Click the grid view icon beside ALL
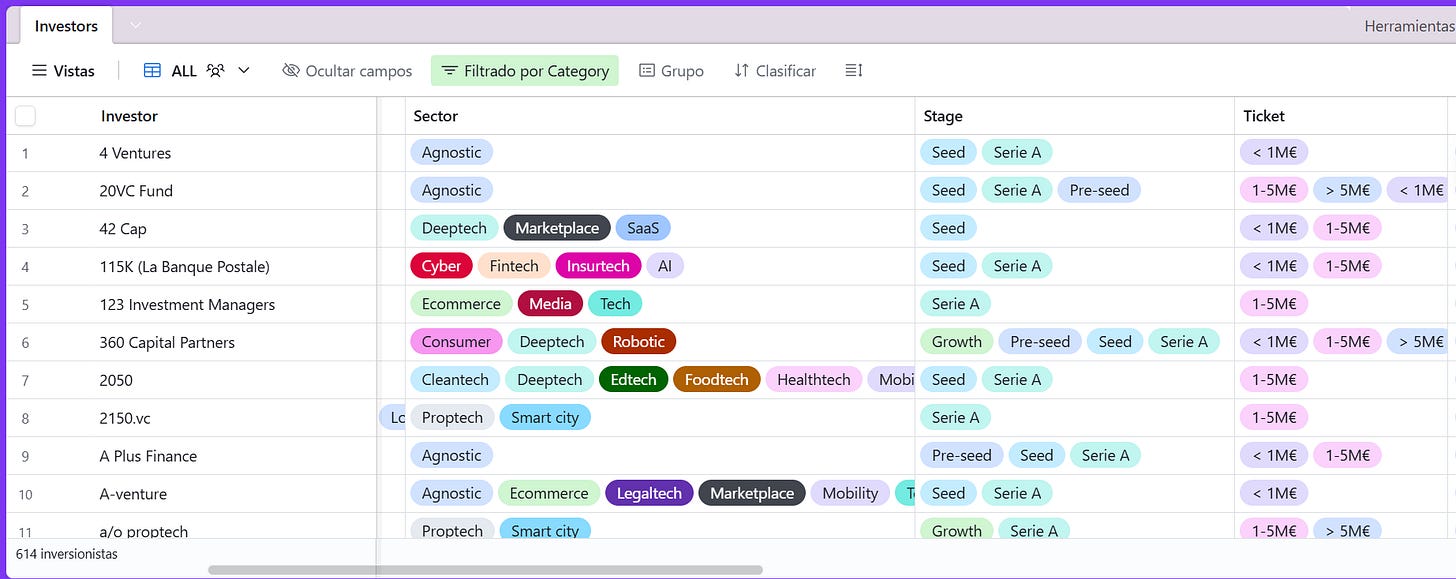This screenshot has width=1456, height=579. (x=152, y=71)
